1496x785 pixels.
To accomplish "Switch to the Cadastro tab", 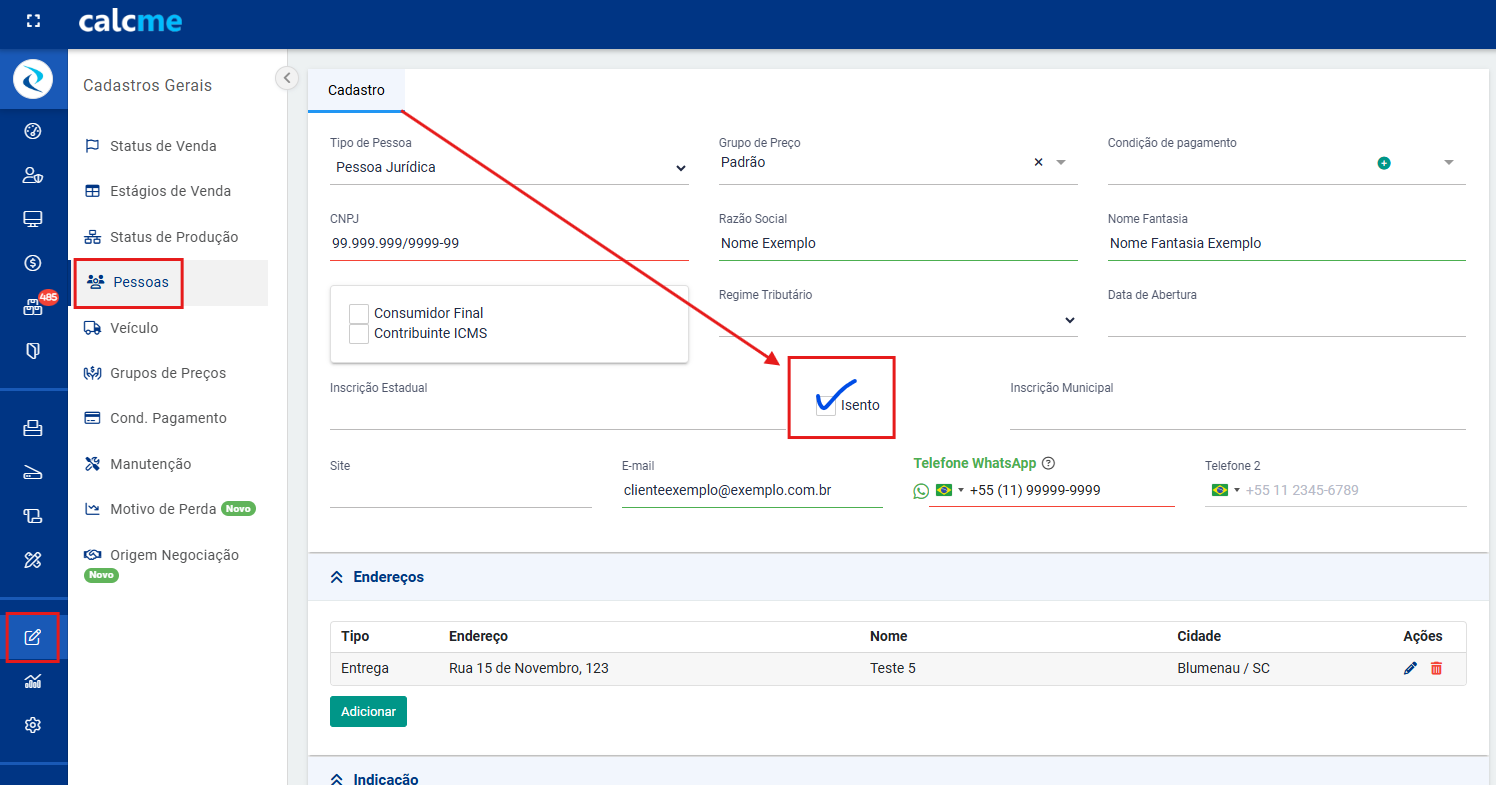I will [x=356, y=90].
